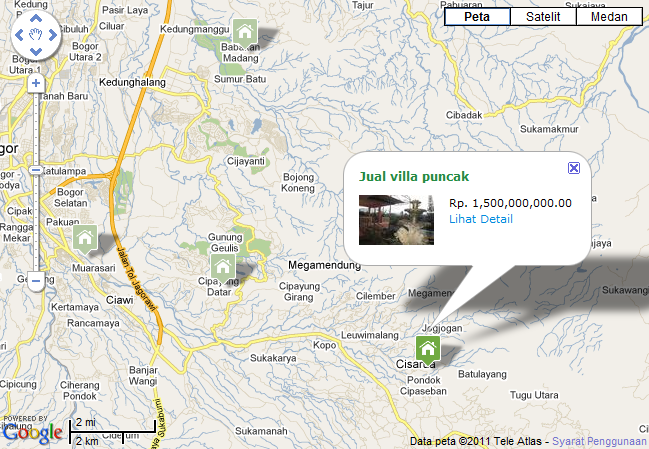This screenshot has height=449, width=649.
Task: Click the zoom slider handle
Action: (36, 170)
